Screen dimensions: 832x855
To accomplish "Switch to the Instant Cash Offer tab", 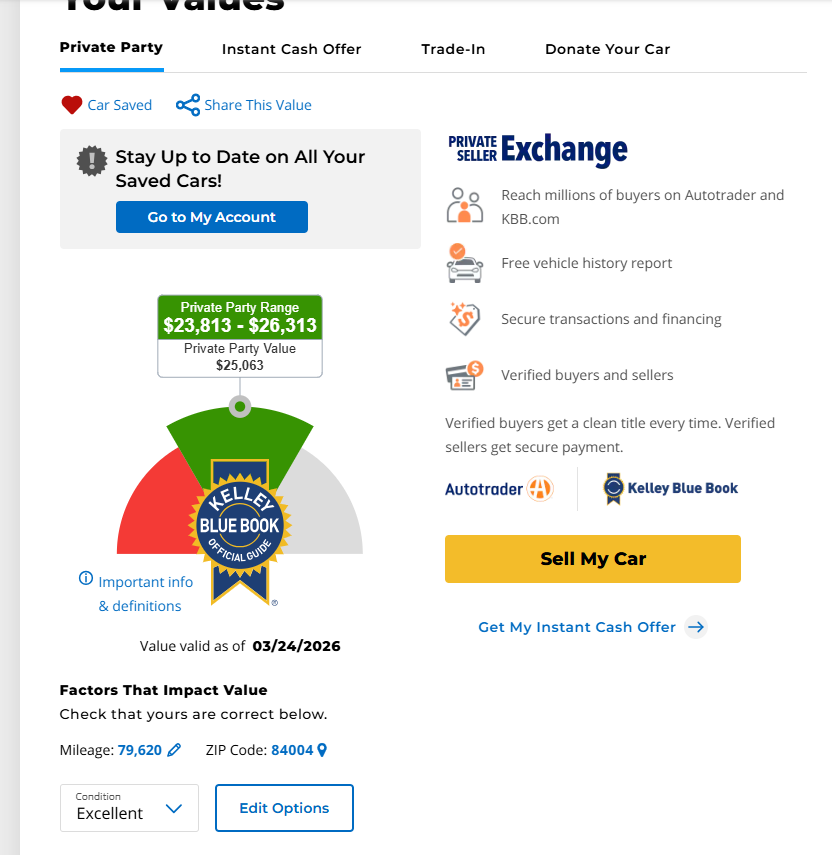I will pos(291,49).
